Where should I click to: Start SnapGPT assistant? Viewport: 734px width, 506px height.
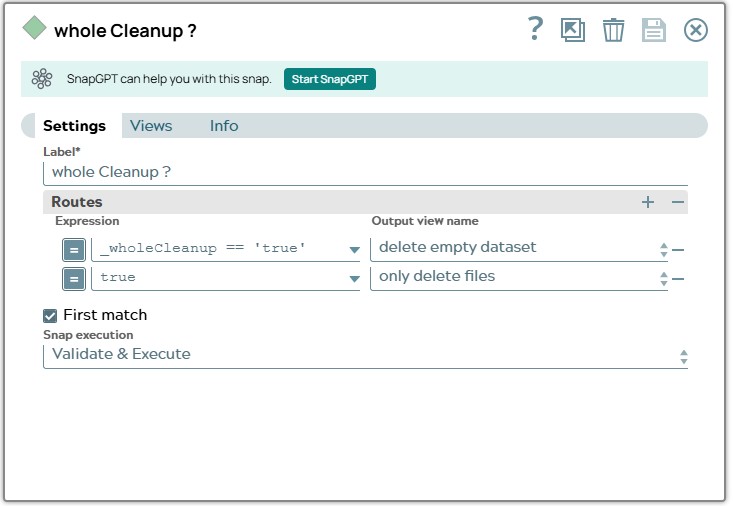point(330,79)
